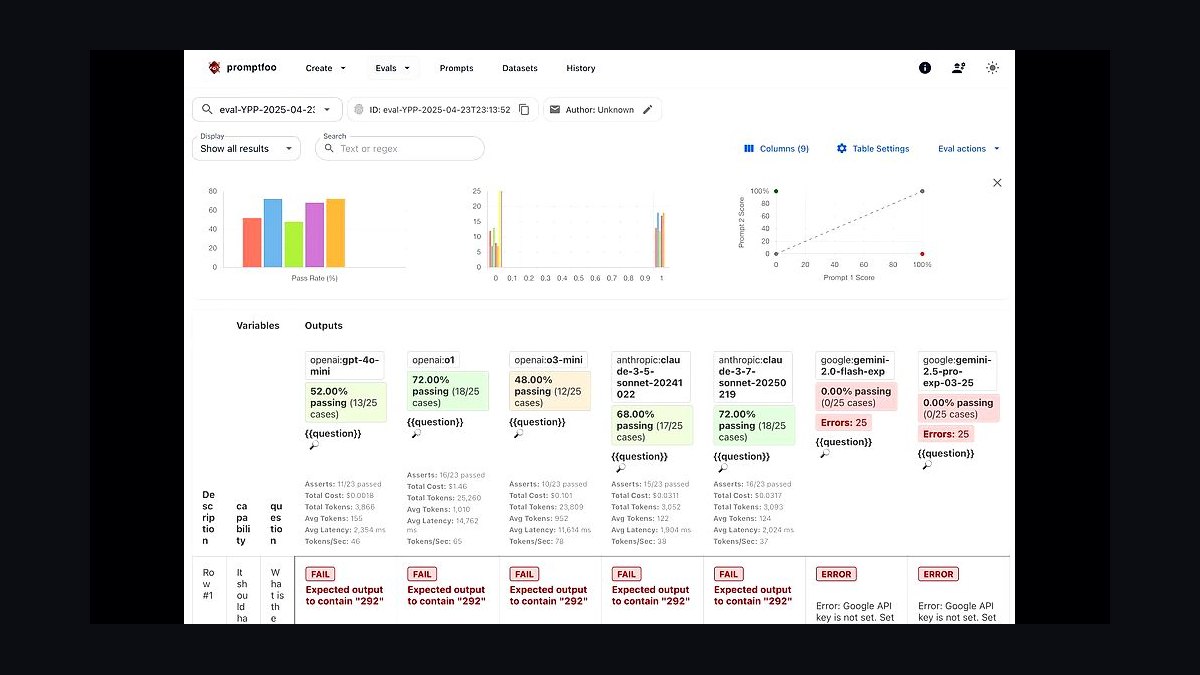The width and height of the screenshot is (1200, 675).
Task: Click the anthropic:claude-3-7-sonnet-20250219 provider label
Action: [x=752, y=376]
